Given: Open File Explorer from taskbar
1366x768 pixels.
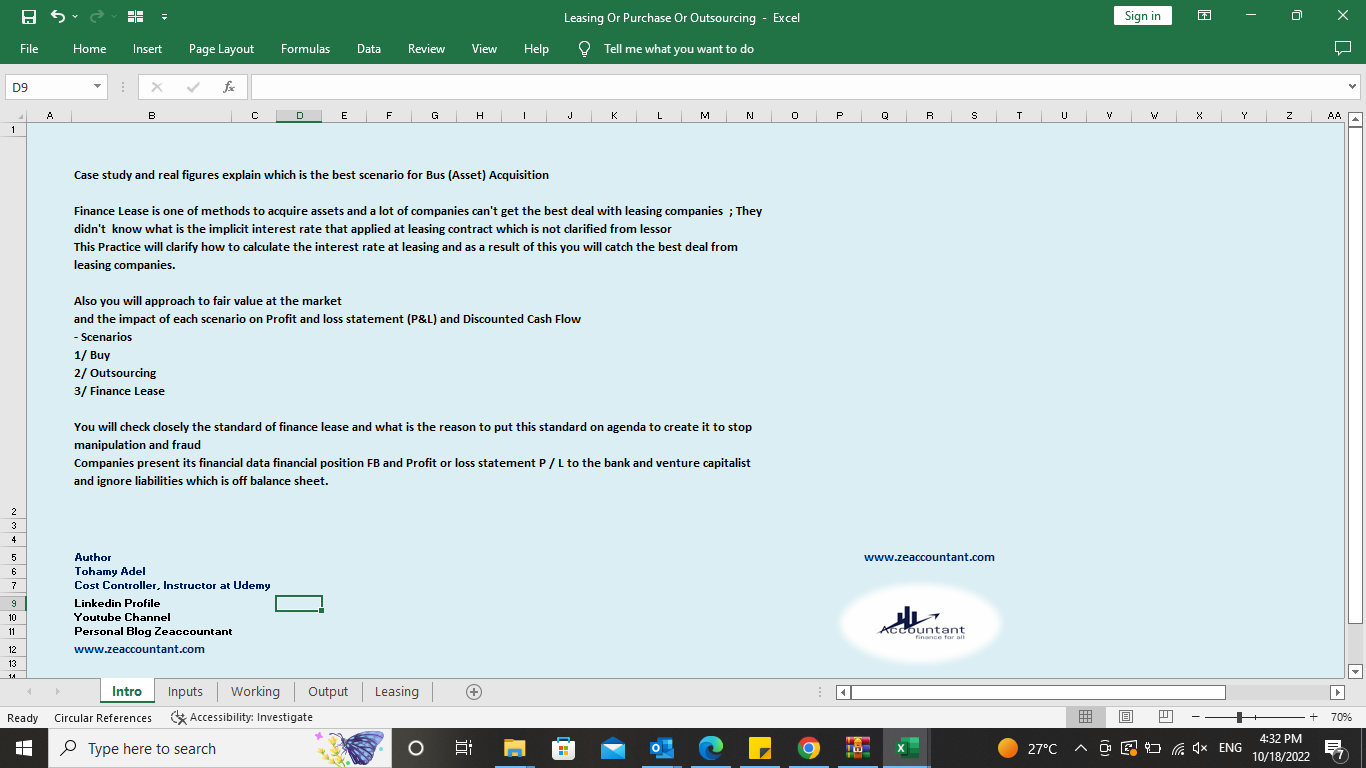Looking at the screenshot, I should coord(515,748).
